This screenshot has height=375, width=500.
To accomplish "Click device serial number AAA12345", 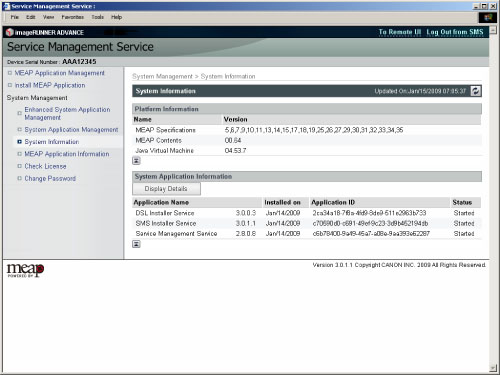I will [79, 62].
